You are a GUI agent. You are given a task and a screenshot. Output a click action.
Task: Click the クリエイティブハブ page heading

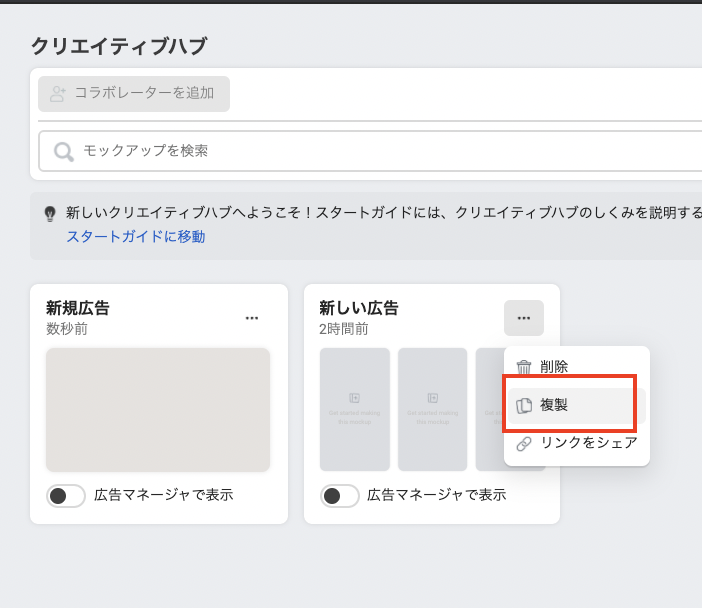119,46
